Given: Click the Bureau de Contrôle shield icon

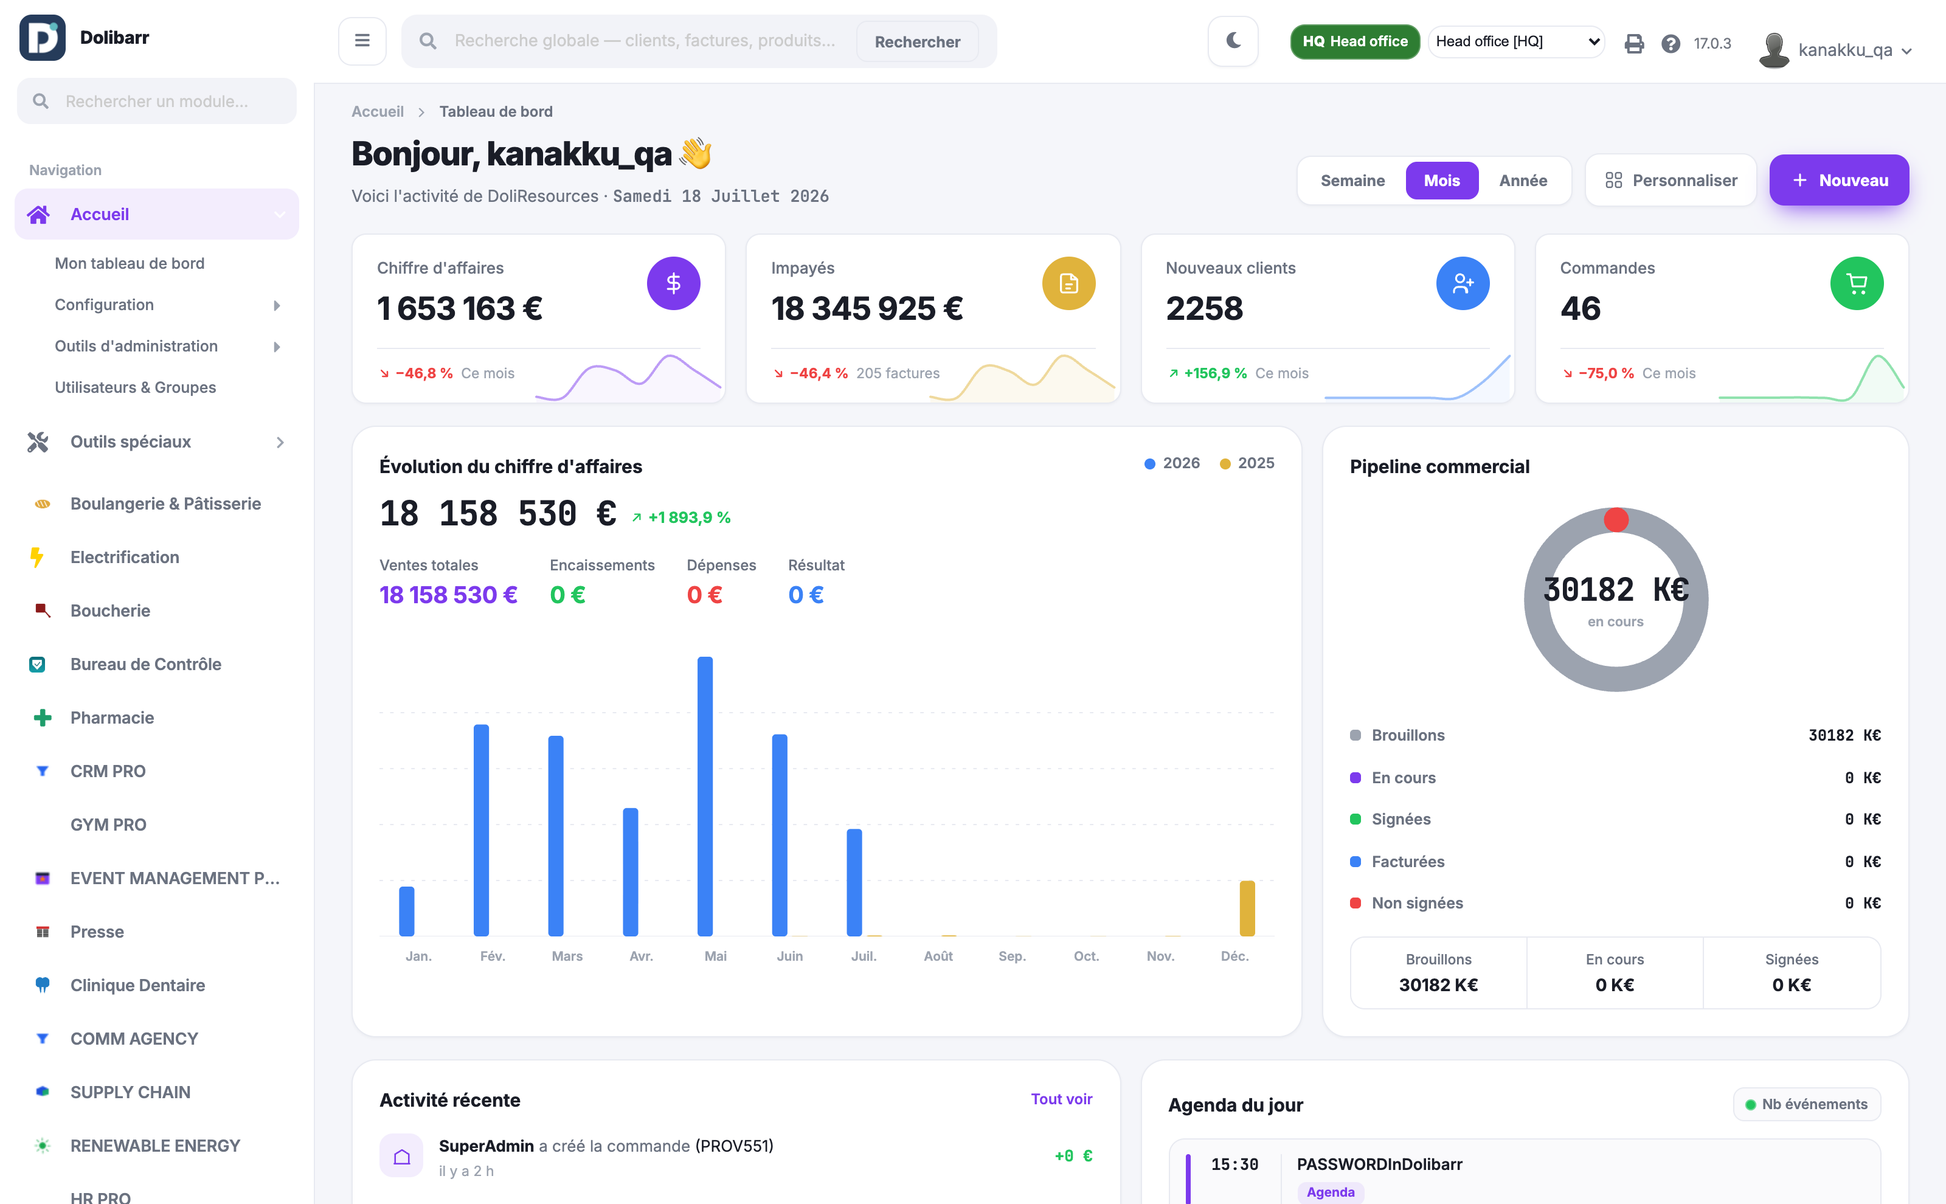Looking at the screenshot, I should coord(37,664).
